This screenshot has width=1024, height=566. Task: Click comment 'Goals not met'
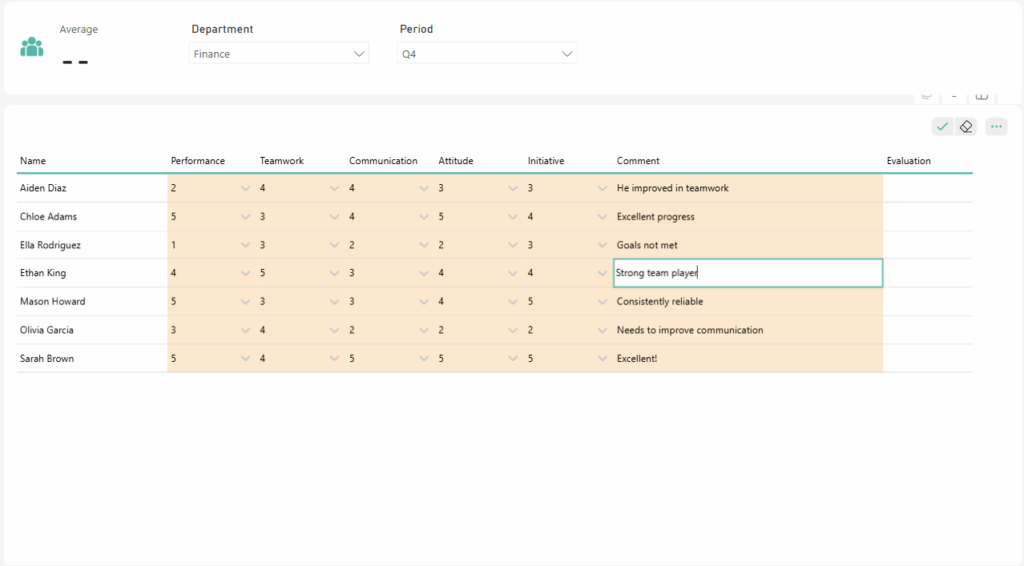tap(647, 245)
